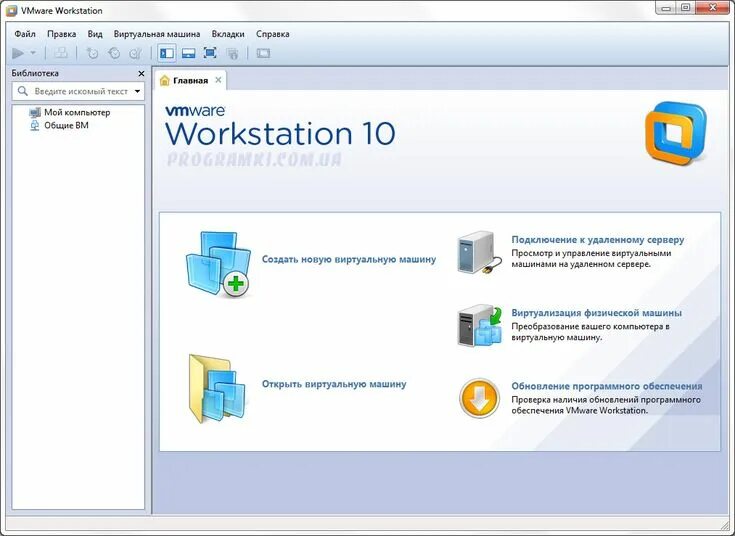The height and width of the screenshot is (536, 735).
Task: Open the library search filter dropdown arrow
Action: tap(137, 91)
